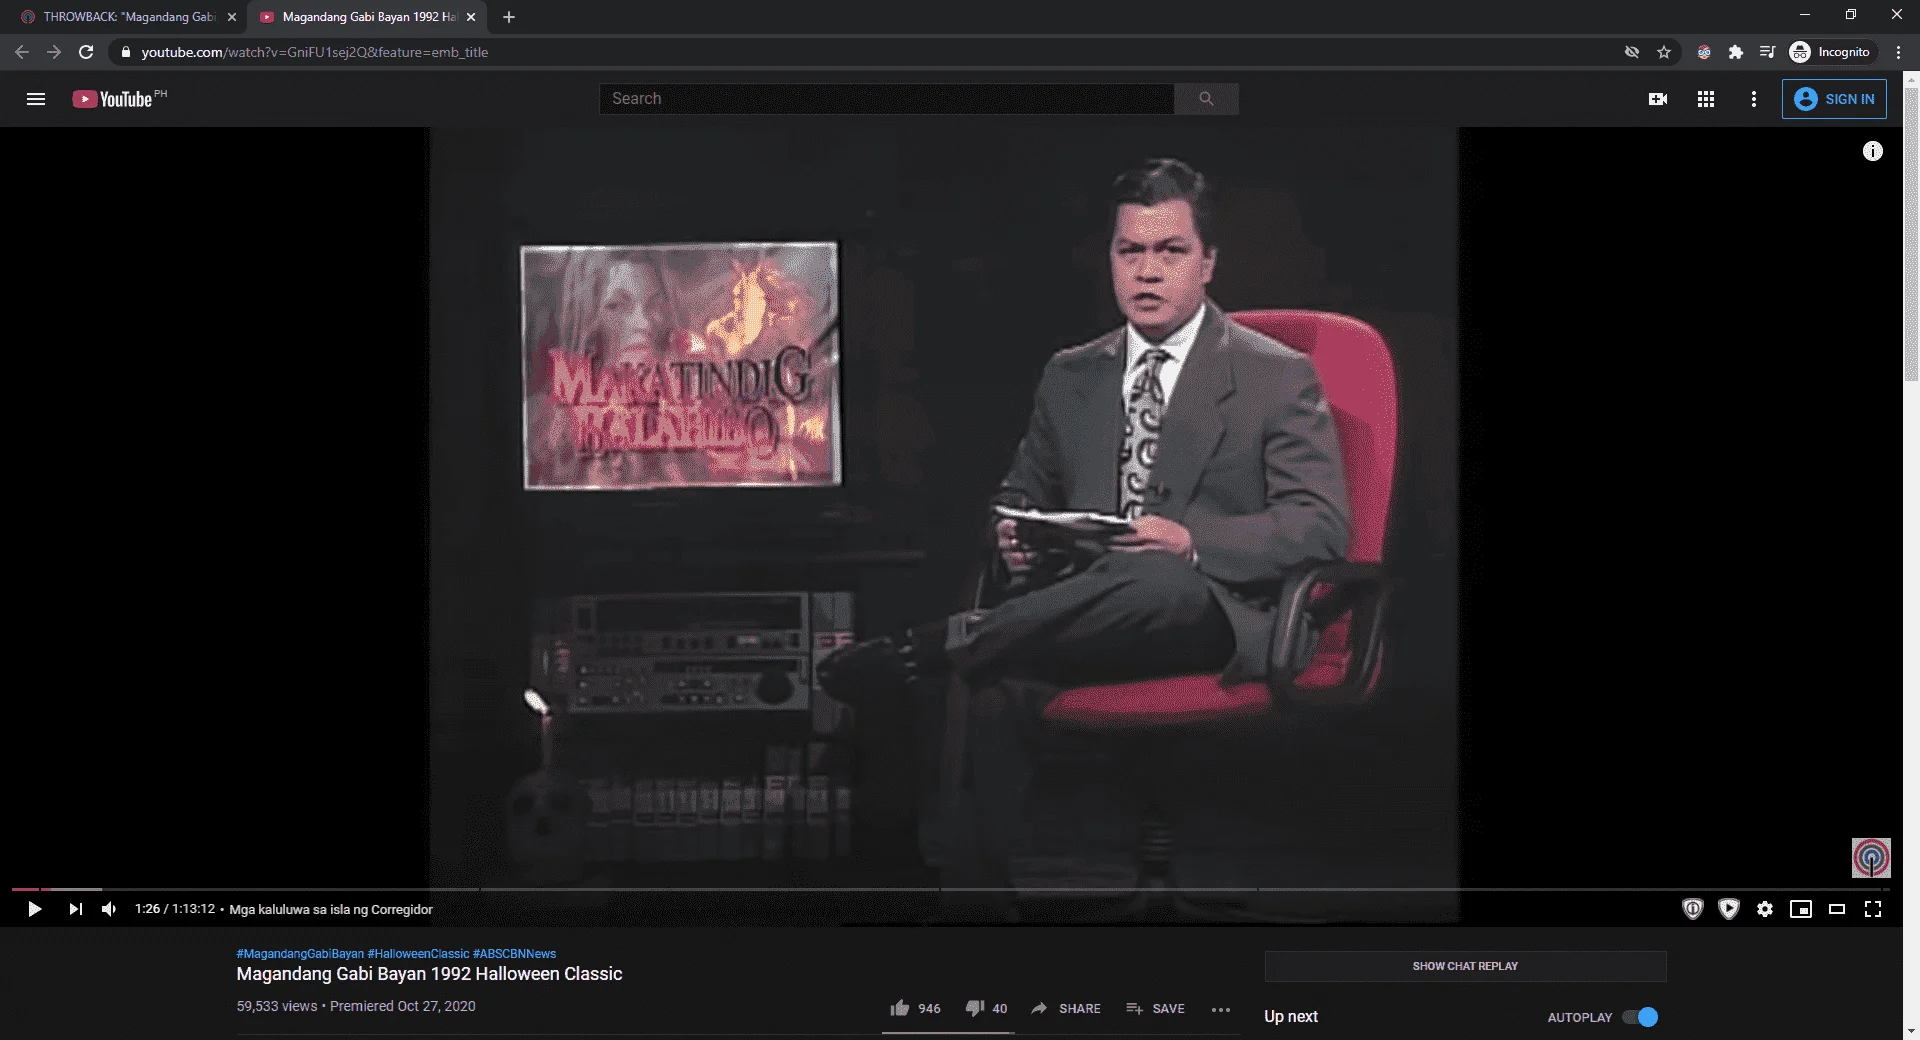Click the browser address bar URL
Image resolution: width=1920 pixels, height=1040 pixels.
click(x=314, y=52)
